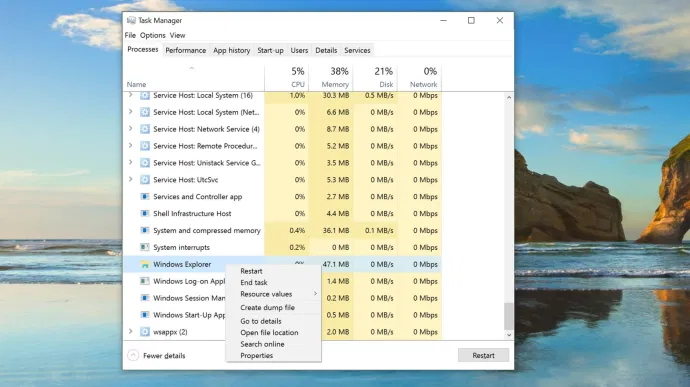The width and height of the screenshot is (690, 387).
Task: Click the Service Host: Remote Procedur.. icon
Action: tap(145, 146)
